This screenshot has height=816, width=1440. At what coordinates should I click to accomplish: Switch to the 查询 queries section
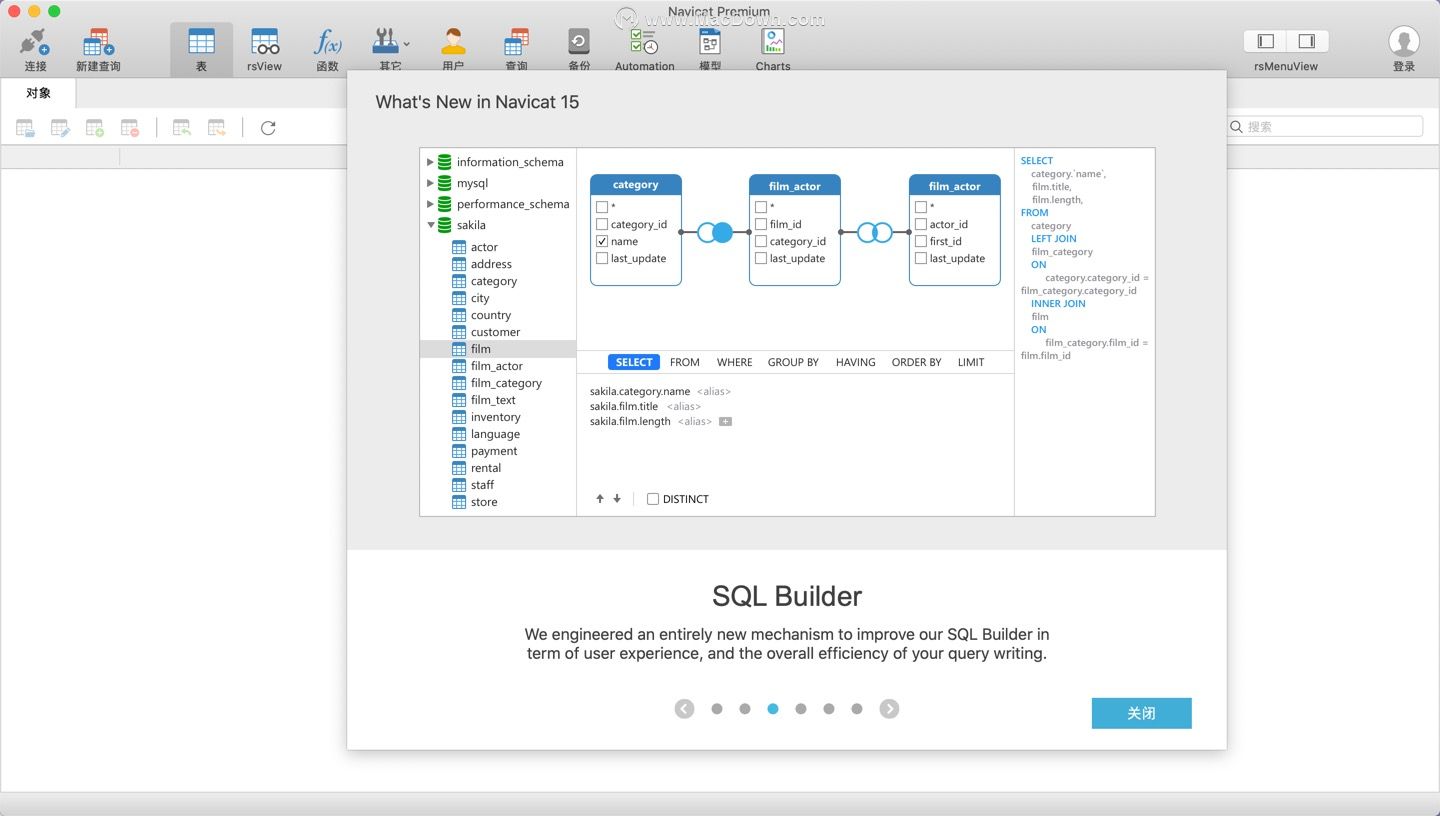tap(516, 49)
